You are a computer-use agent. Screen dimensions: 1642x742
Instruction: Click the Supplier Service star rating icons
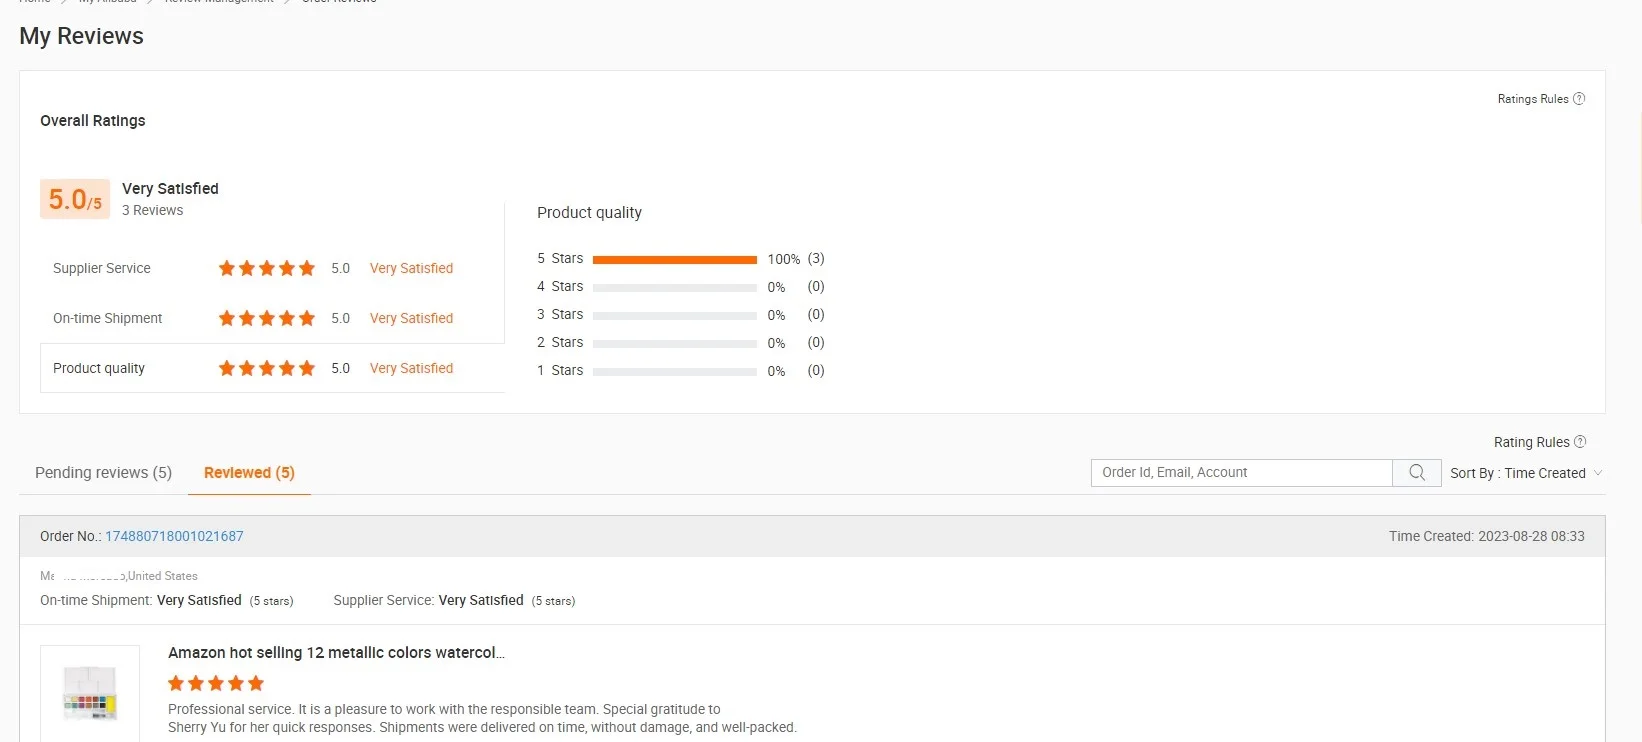[x=267, y=268]
